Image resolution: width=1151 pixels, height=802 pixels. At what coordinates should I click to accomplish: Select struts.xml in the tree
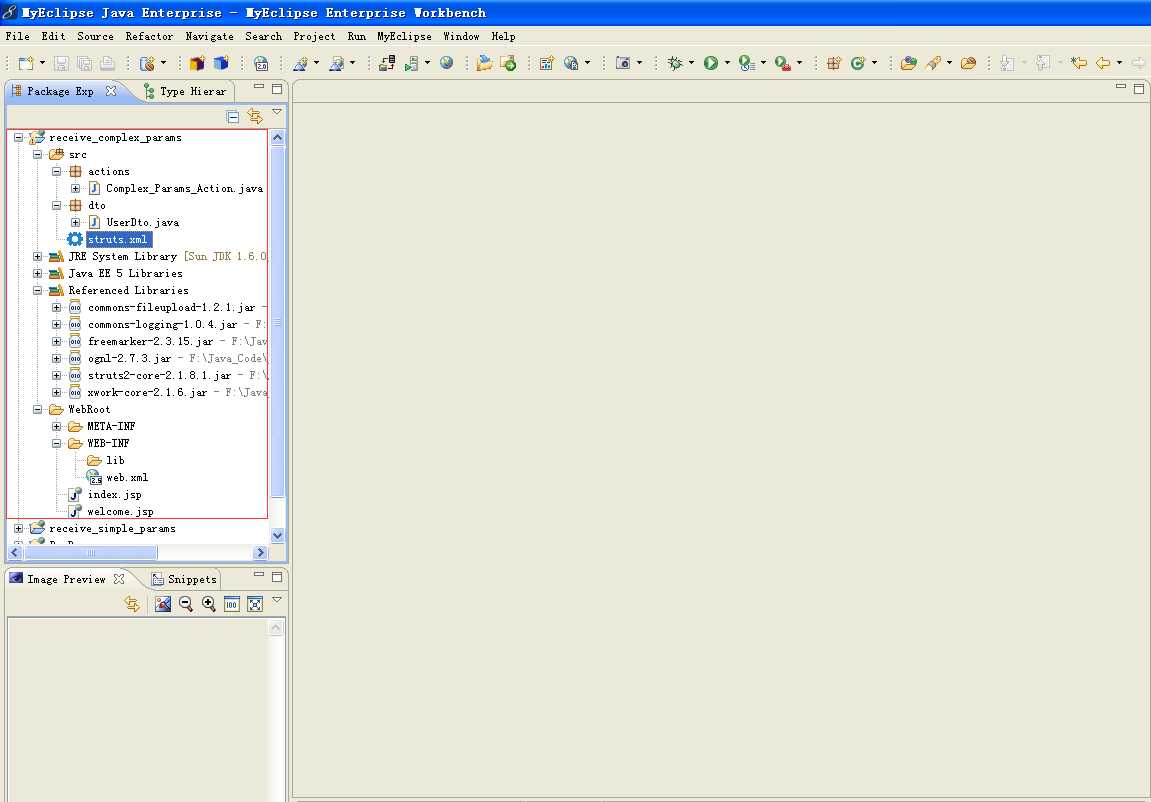[x=117, y=240]
